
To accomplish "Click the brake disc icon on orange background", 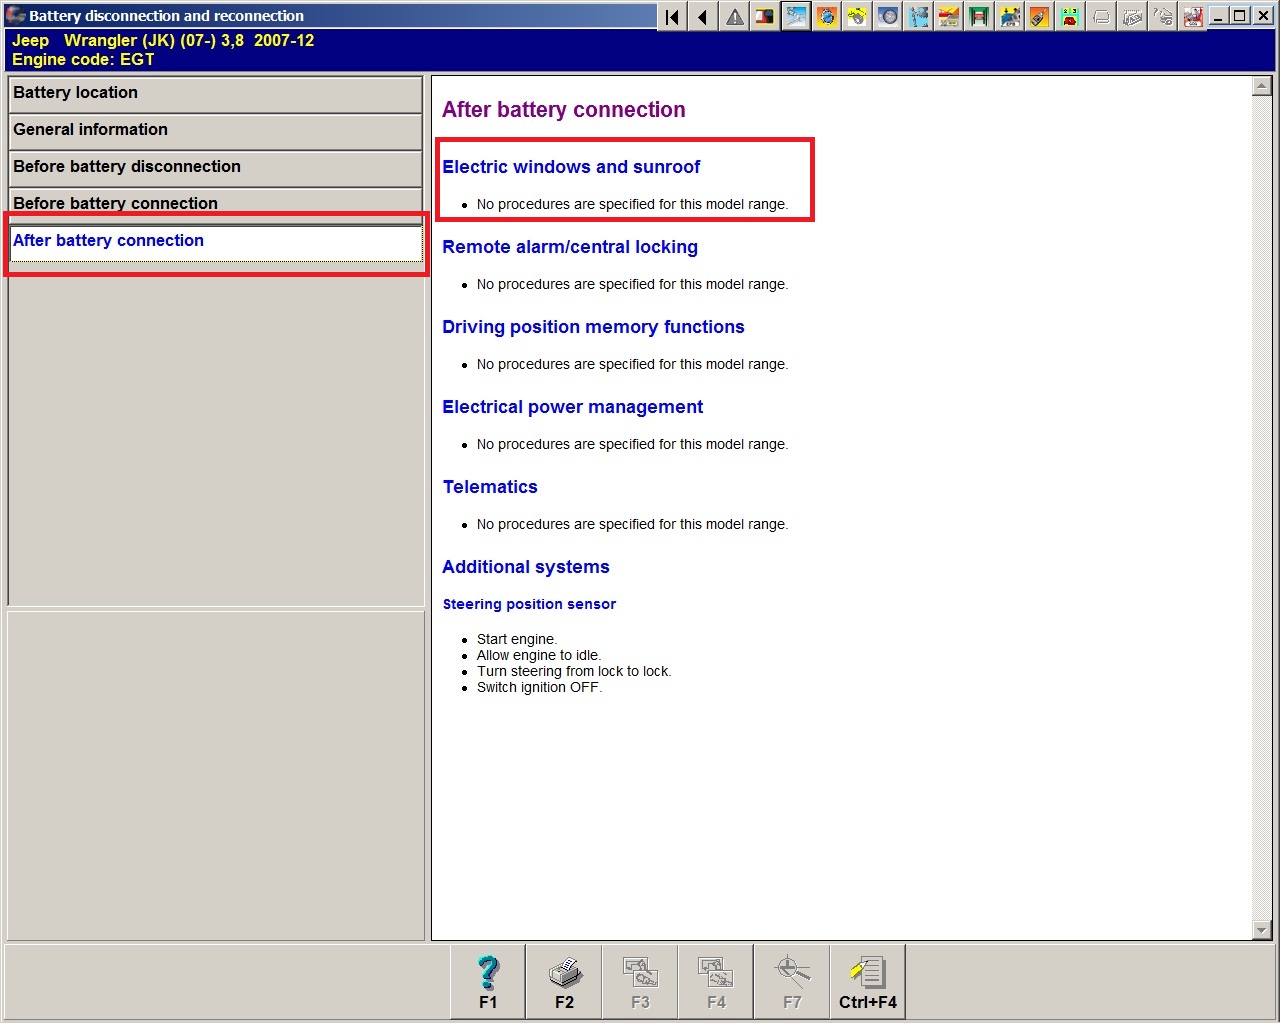I will pyautogui.click(x=826, y=16).
